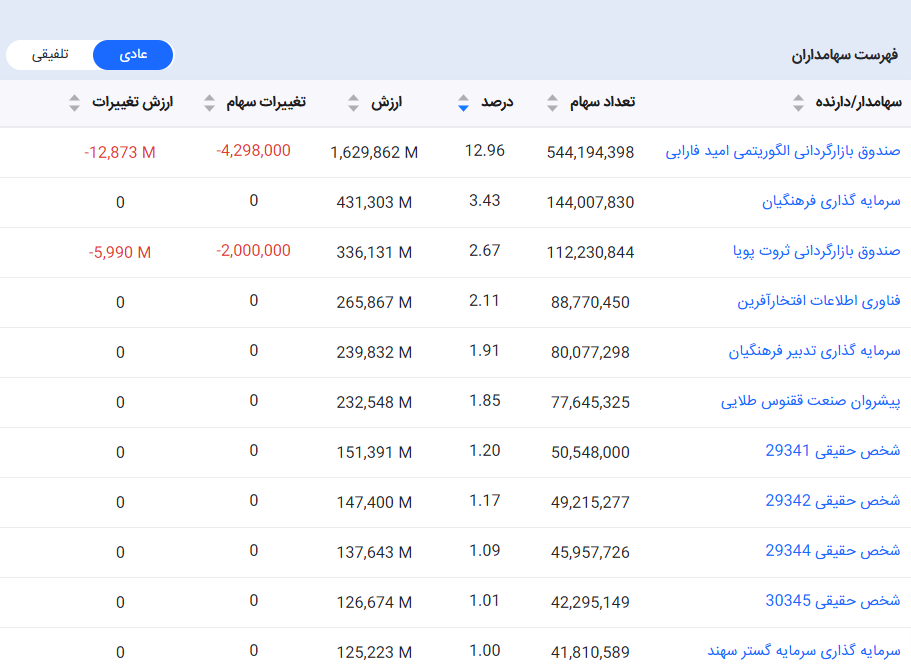Select شخص حقیقی 29344 shareholder
Image resolution: width=911 pixels, height=670 pixels.
(x=833, y=551)
